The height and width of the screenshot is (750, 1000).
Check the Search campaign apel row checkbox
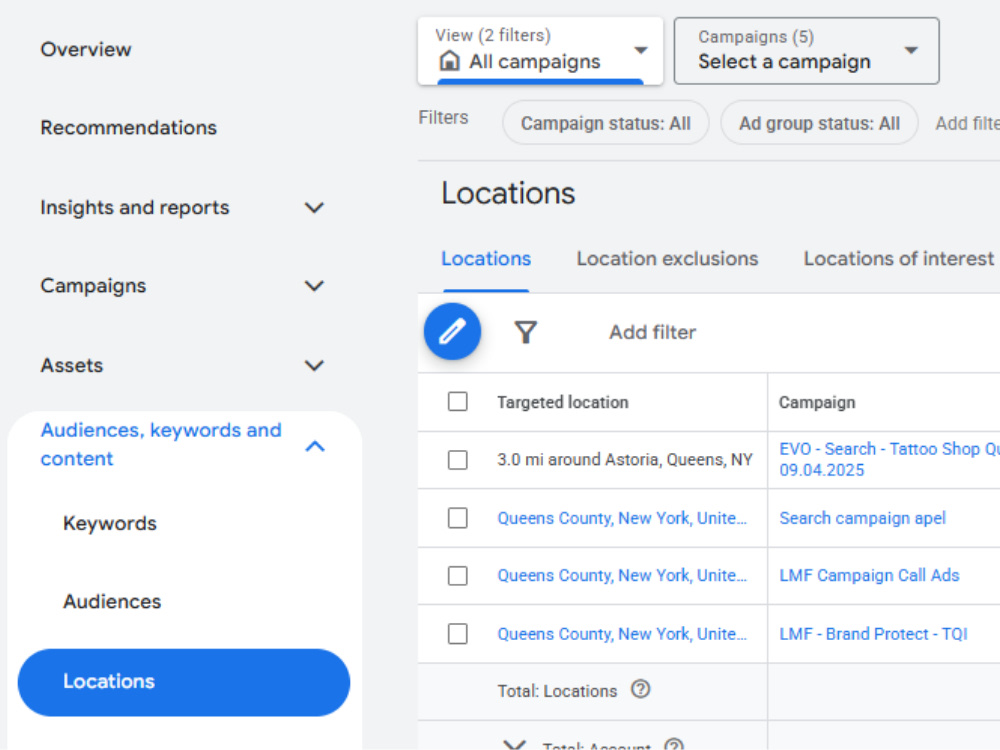click(x=457, y=518)
